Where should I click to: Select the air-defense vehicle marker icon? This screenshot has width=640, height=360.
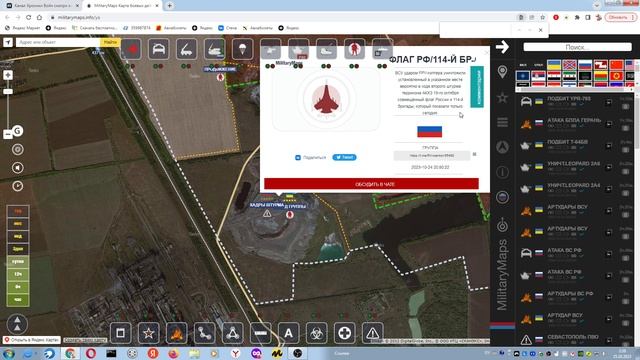215,49
